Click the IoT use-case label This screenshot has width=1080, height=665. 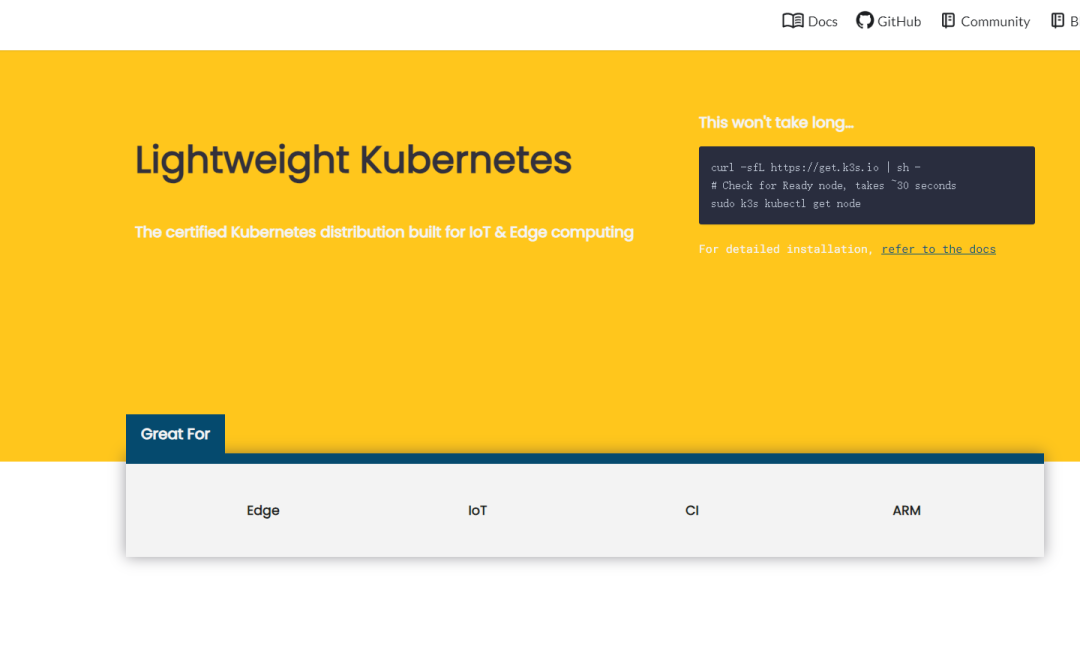477,511
